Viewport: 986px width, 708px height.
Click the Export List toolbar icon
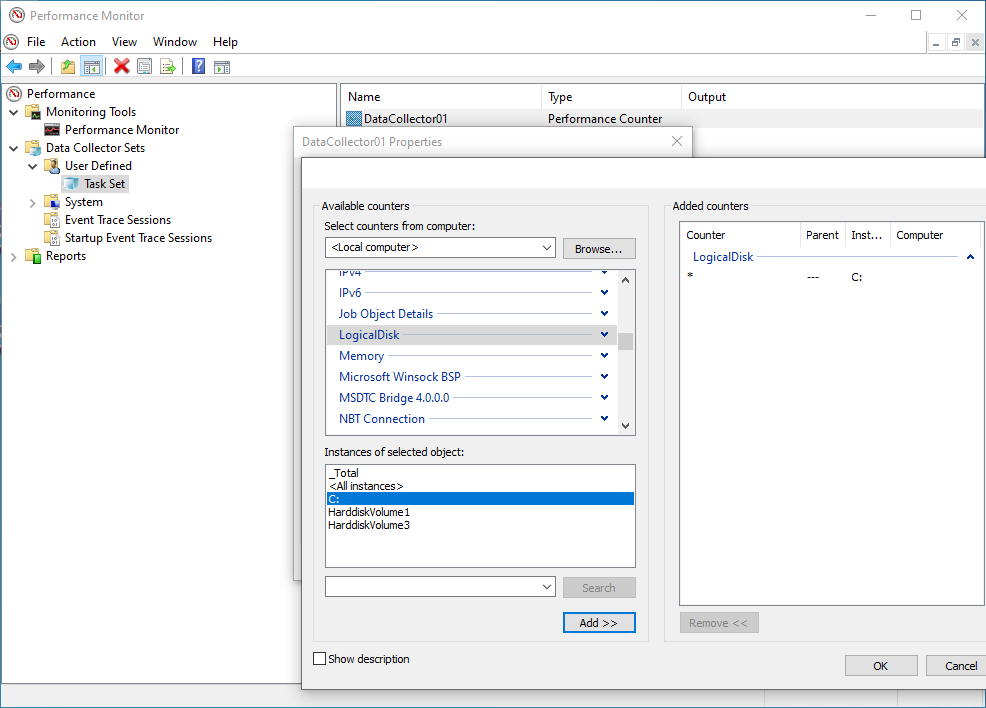pyautogui.click(x=169, y=66)
